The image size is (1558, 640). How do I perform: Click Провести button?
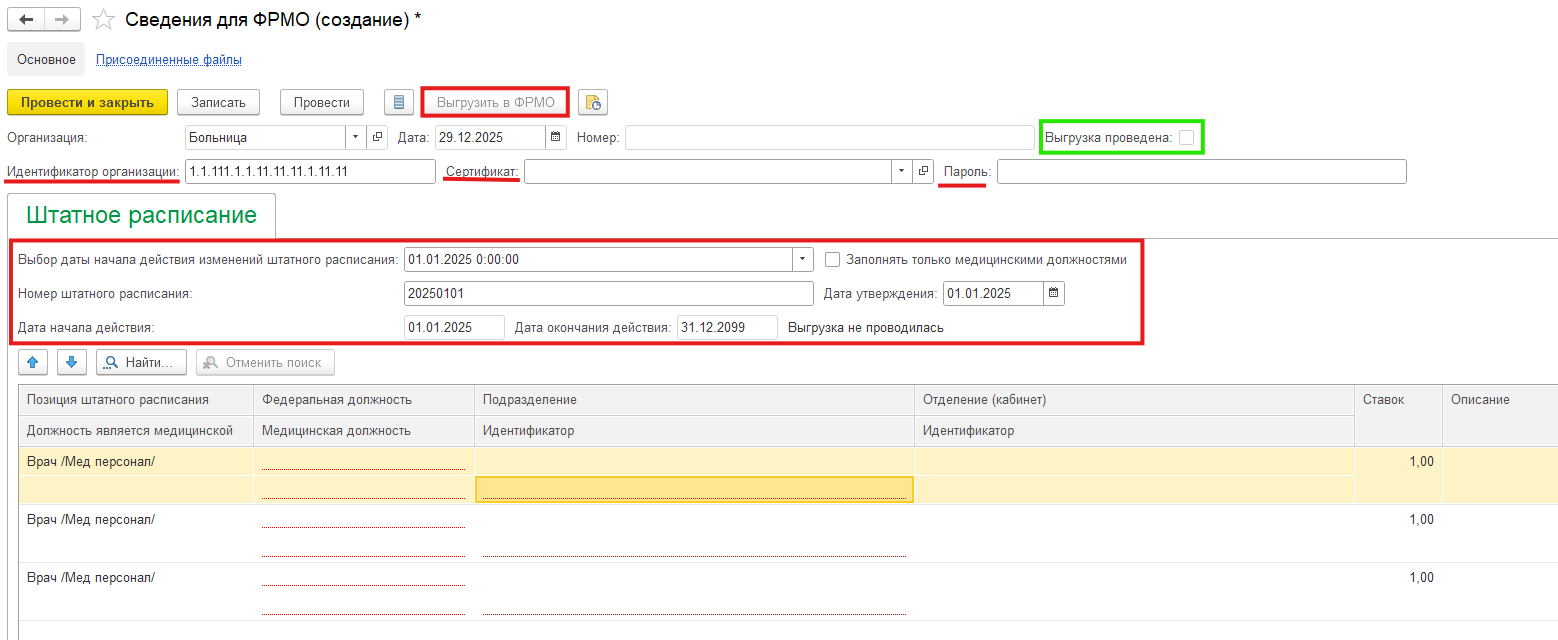click(321, 102)
